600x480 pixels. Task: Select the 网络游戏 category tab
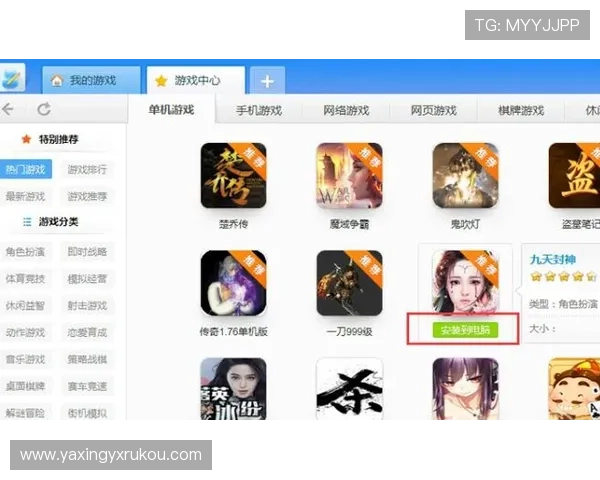[346, 111]
